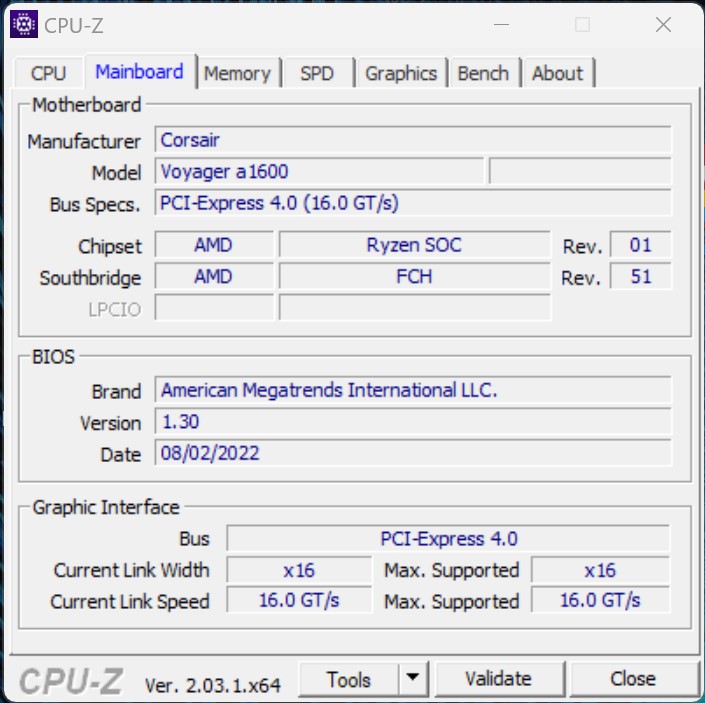The width and height of the screenshot is (705, 703).
Task: Click the first empty LPCIO field
Action: tap(214, 307)
